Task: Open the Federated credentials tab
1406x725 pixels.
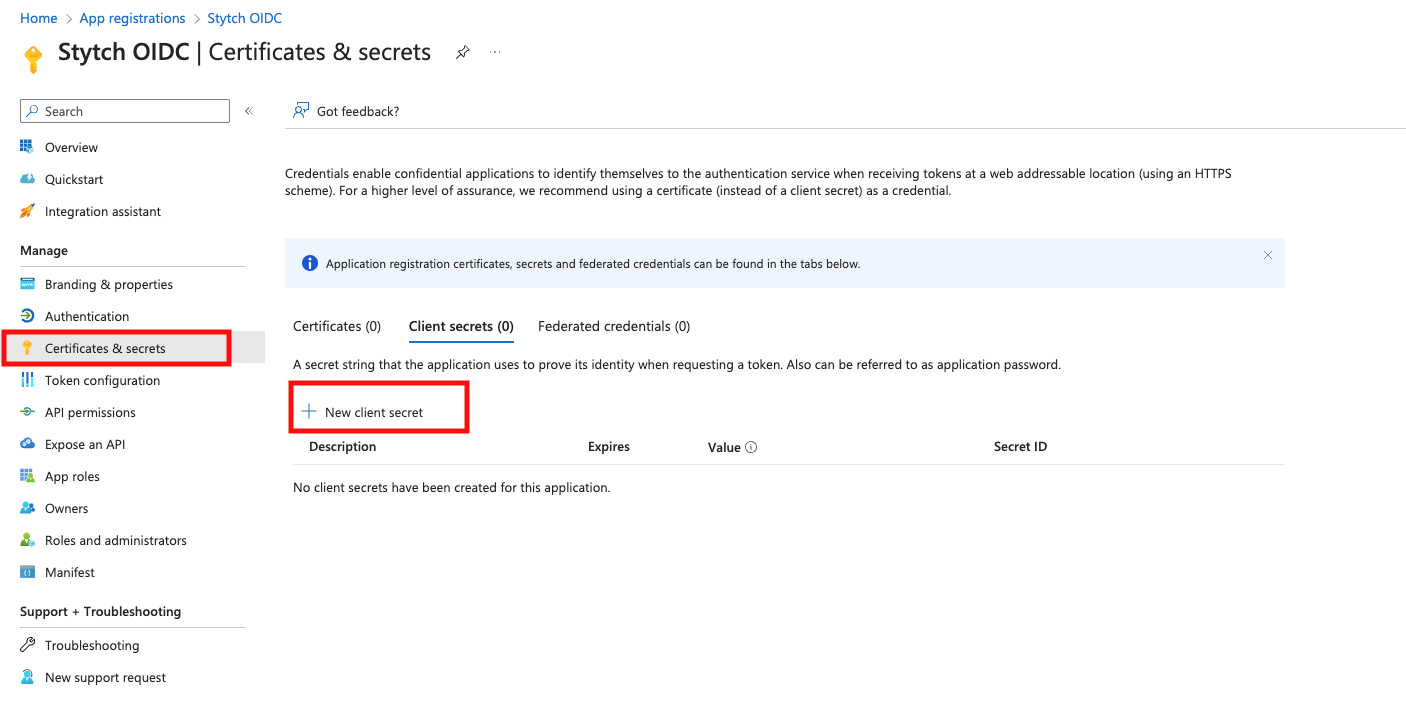Action: 613,326
